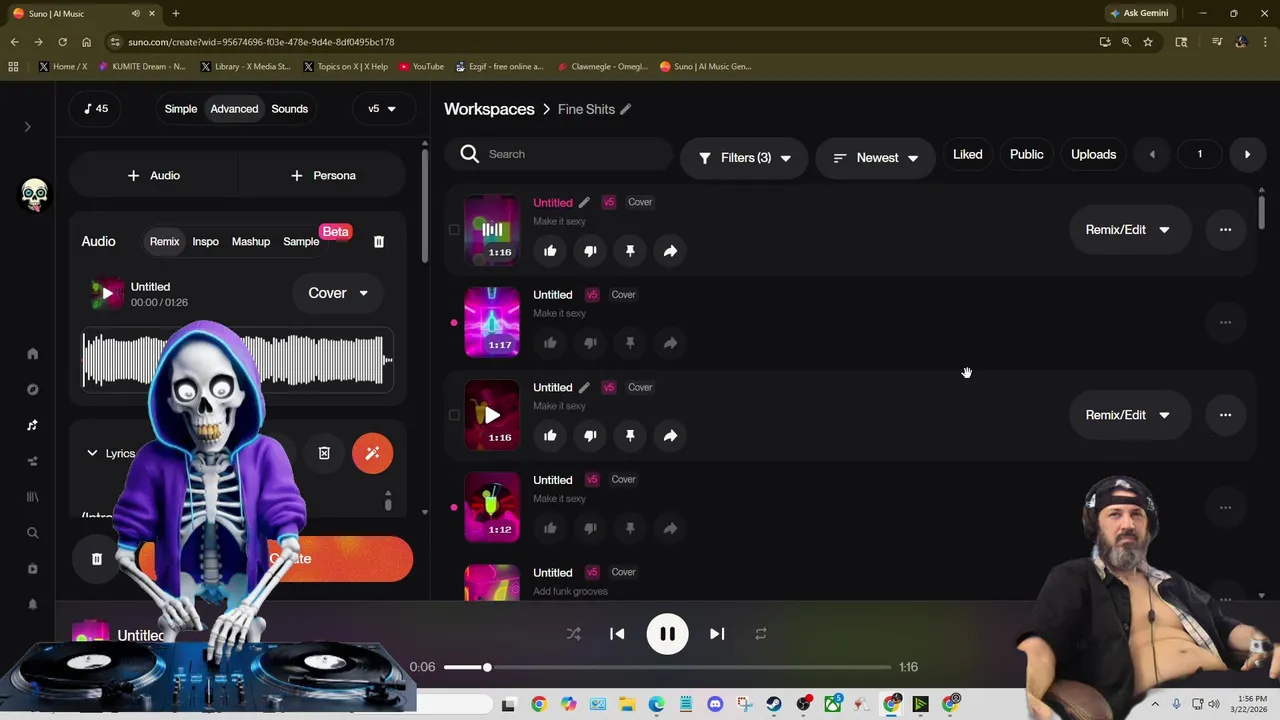
Task: Skip to the next track
Action: click(717, 634)
